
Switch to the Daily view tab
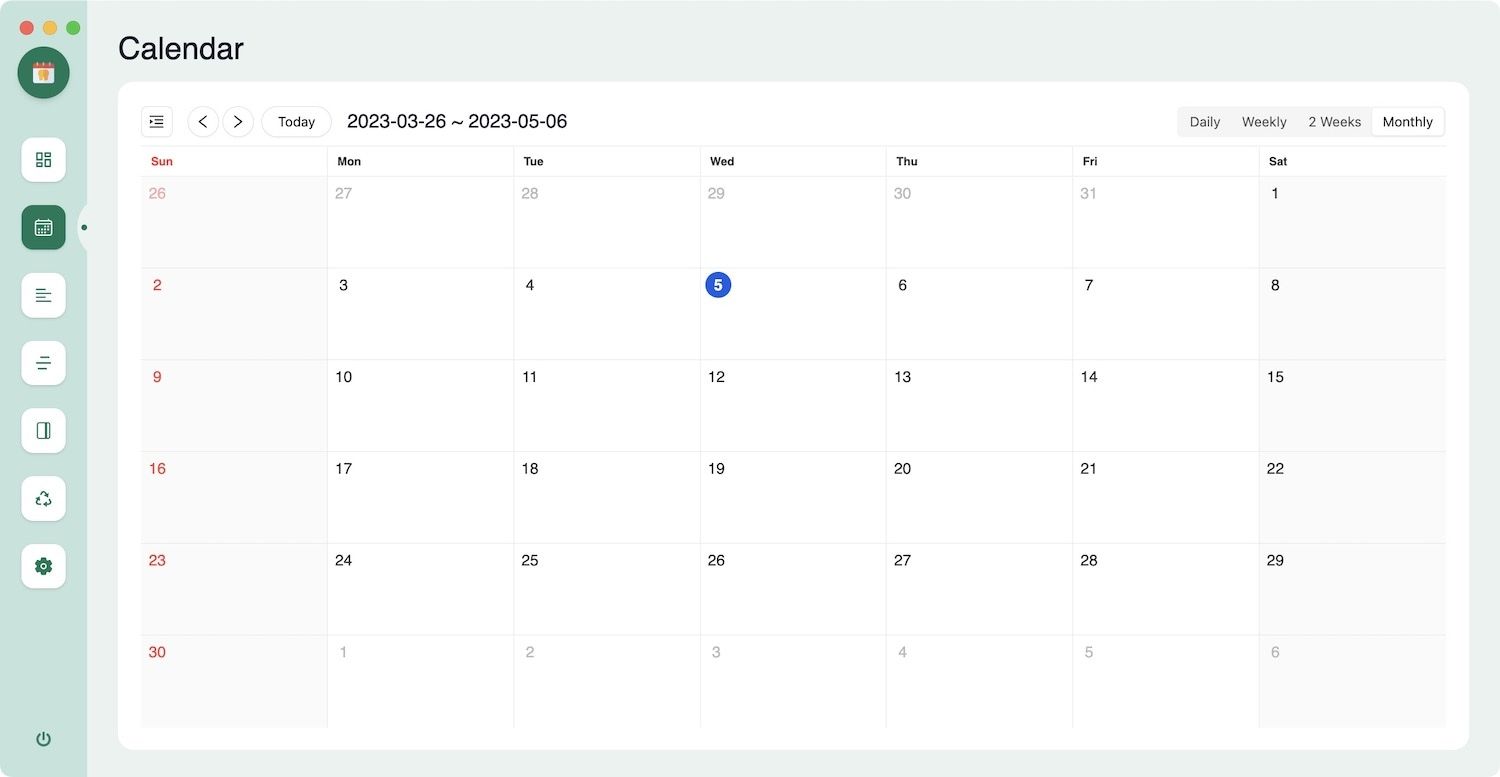pos(1204,122)
